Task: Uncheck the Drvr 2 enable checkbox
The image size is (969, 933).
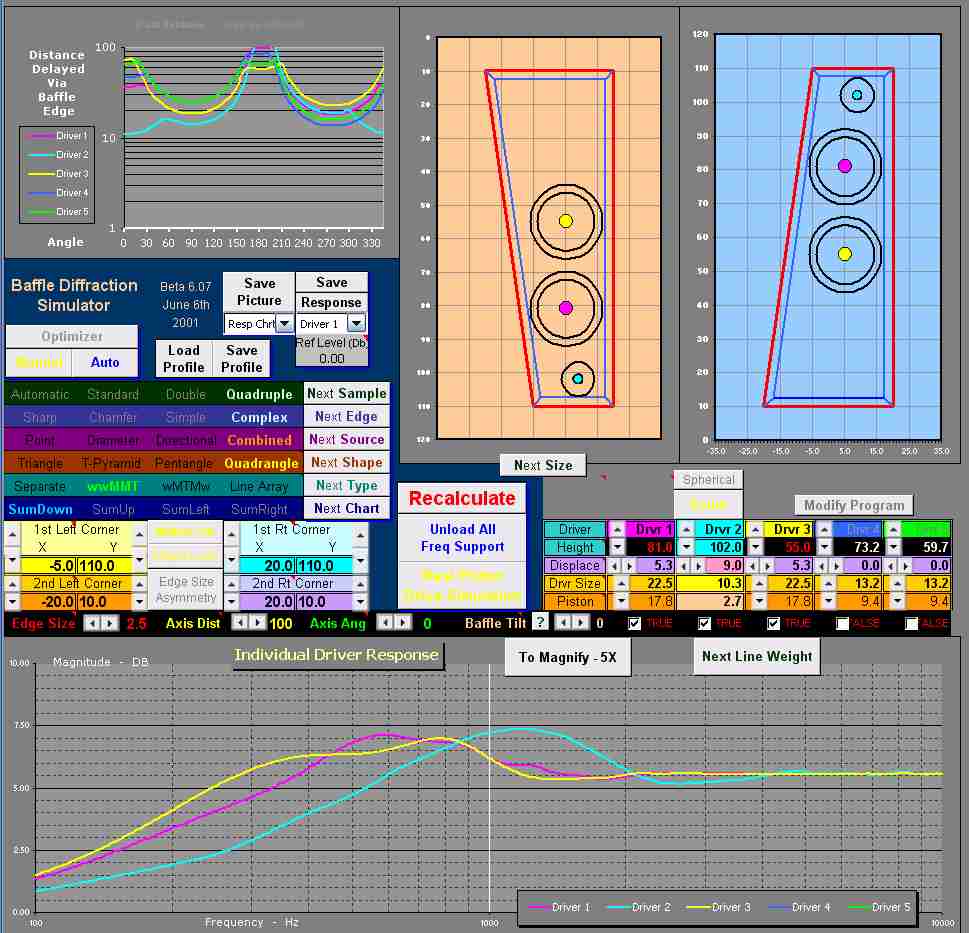Action: [x=705, y=623]
